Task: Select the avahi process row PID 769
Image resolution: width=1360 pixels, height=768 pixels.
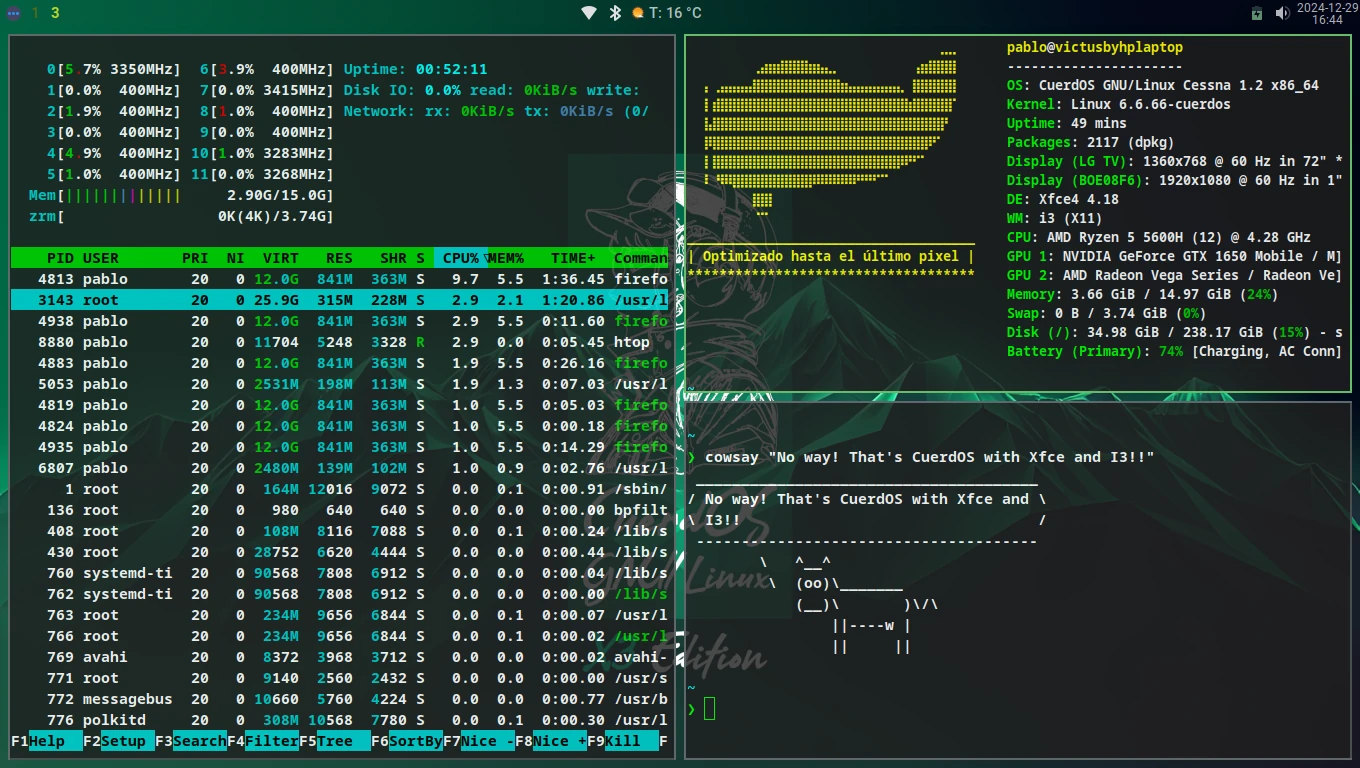Action: [340, 657]
